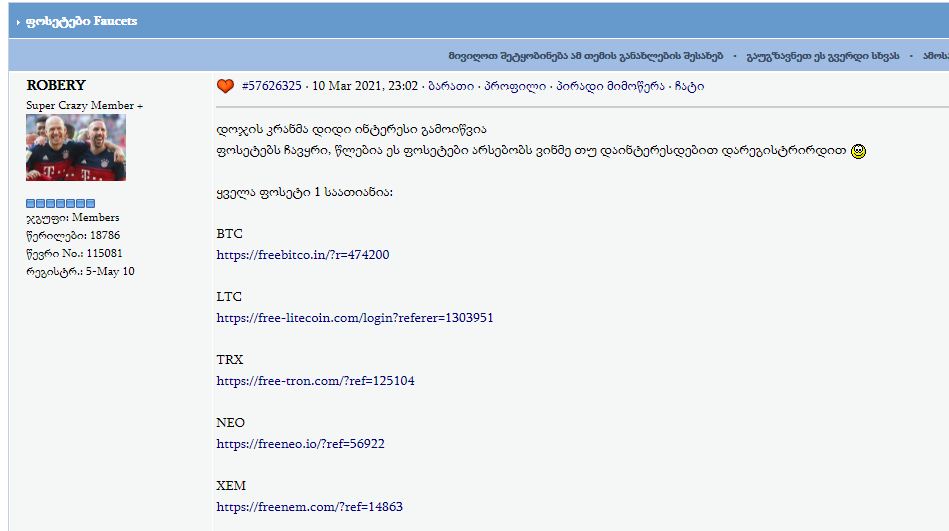
Task: Click the blue member rank pips bar
Action: point(61,203)
